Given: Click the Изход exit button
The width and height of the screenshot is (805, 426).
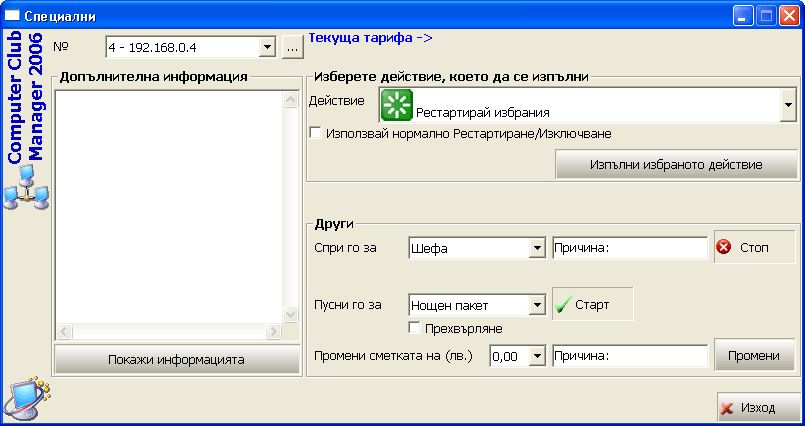Looking at the screenshot, I should point(757,408).
